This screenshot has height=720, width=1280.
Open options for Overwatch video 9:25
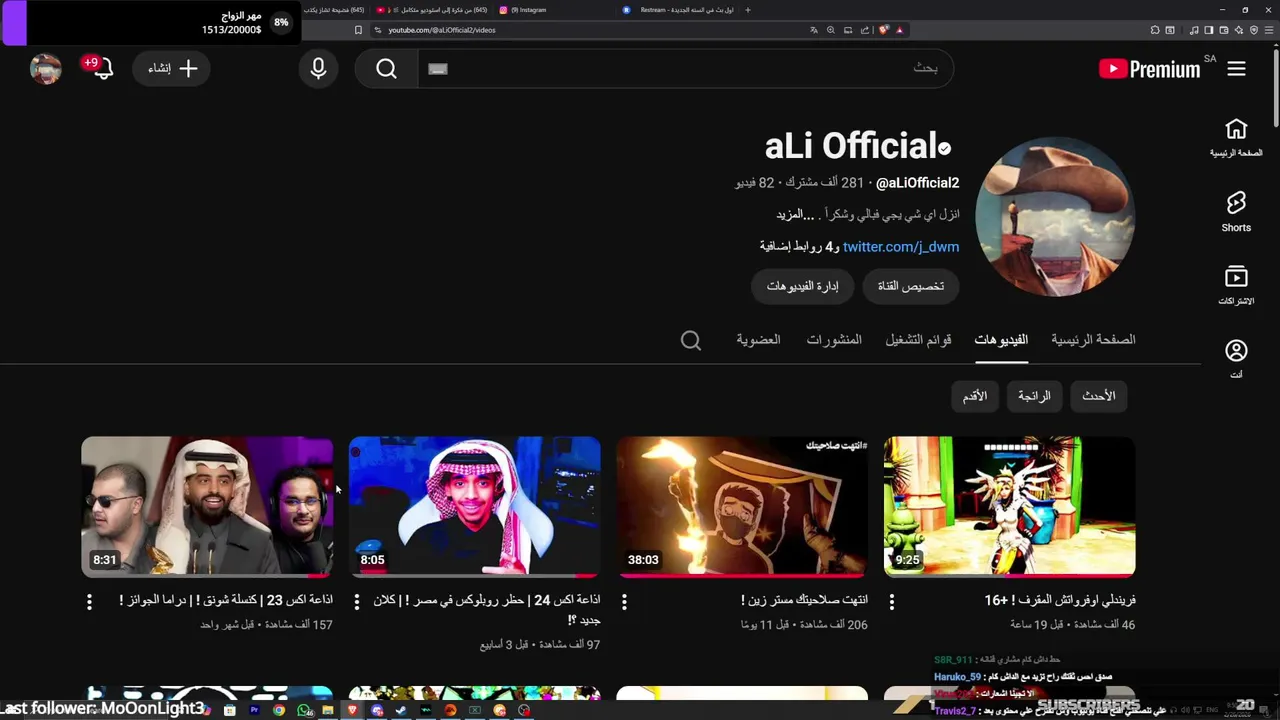[892, 602]
